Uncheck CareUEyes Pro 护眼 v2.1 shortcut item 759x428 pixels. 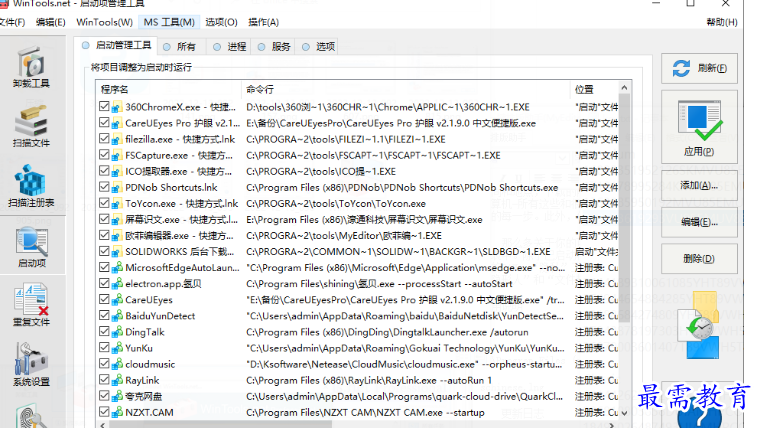coord(104,122)
